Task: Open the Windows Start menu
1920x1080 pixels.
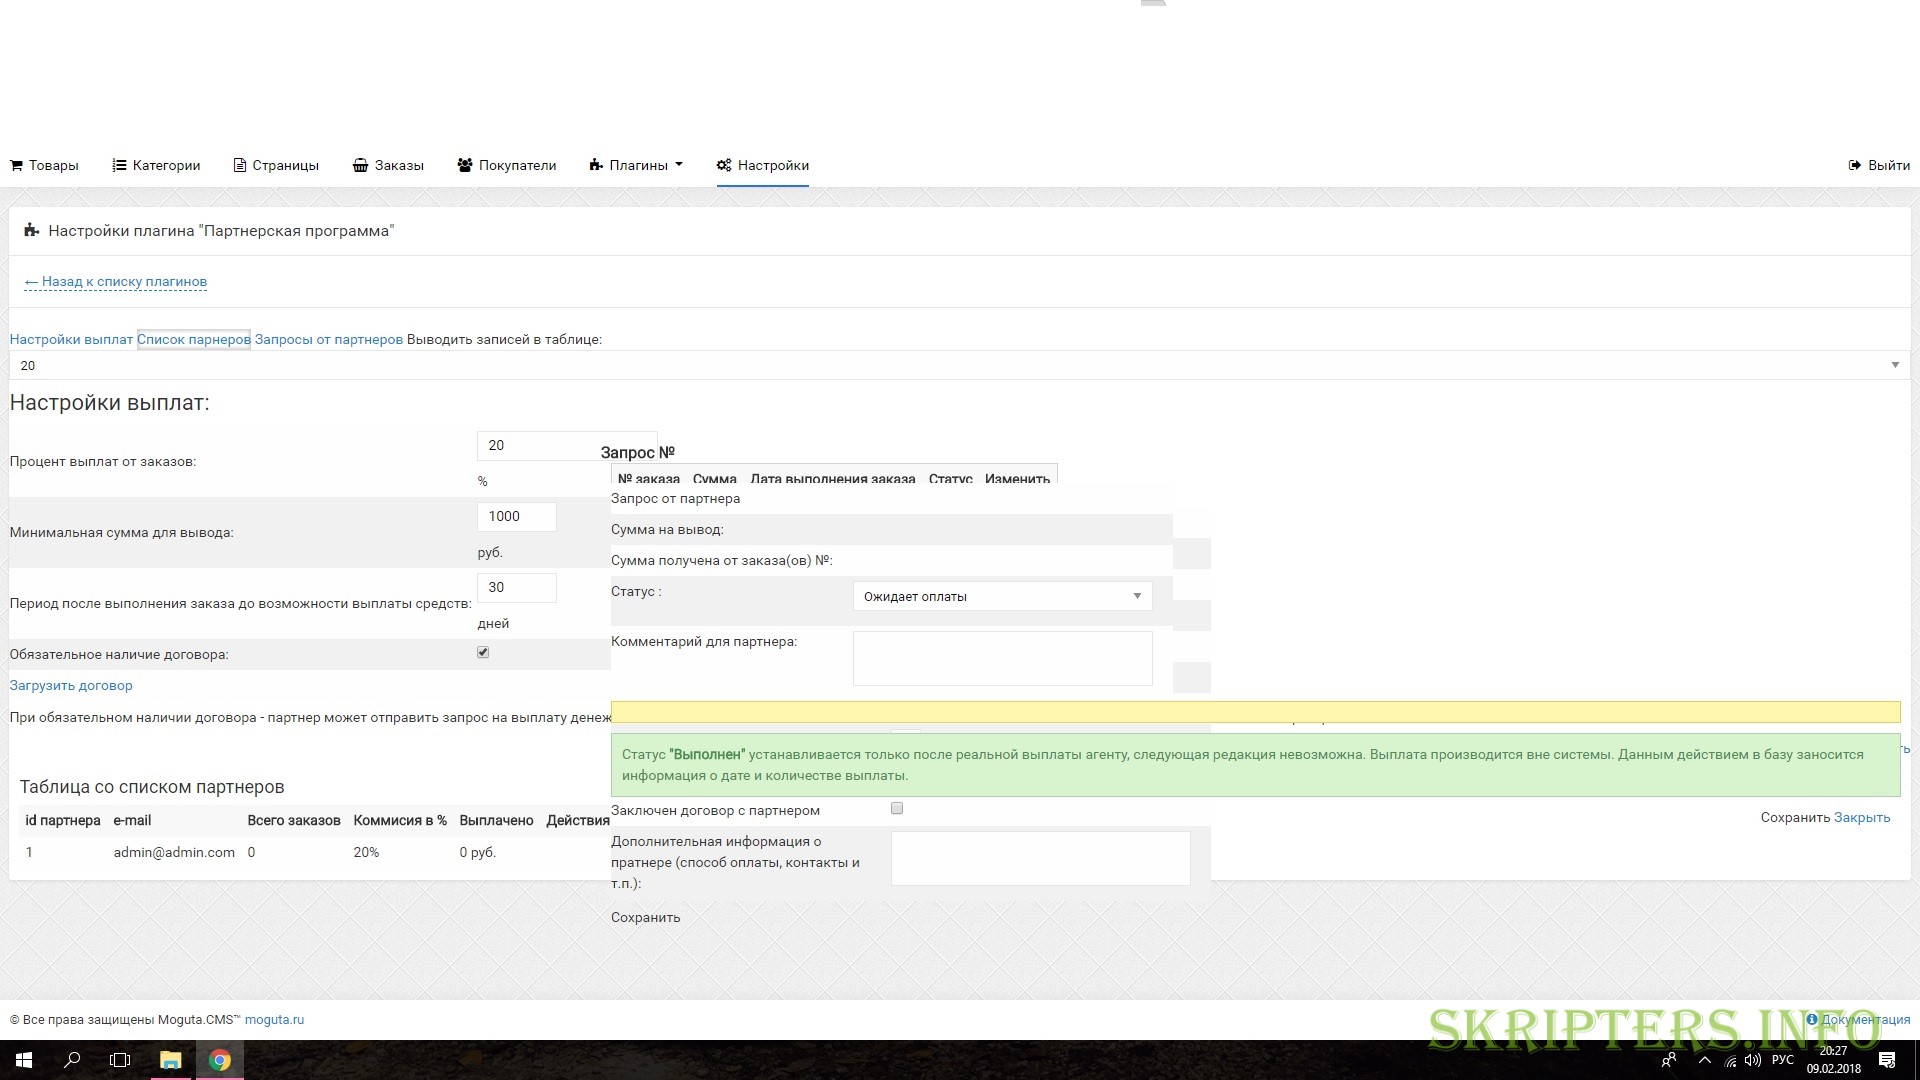Action: [24, 1060]
